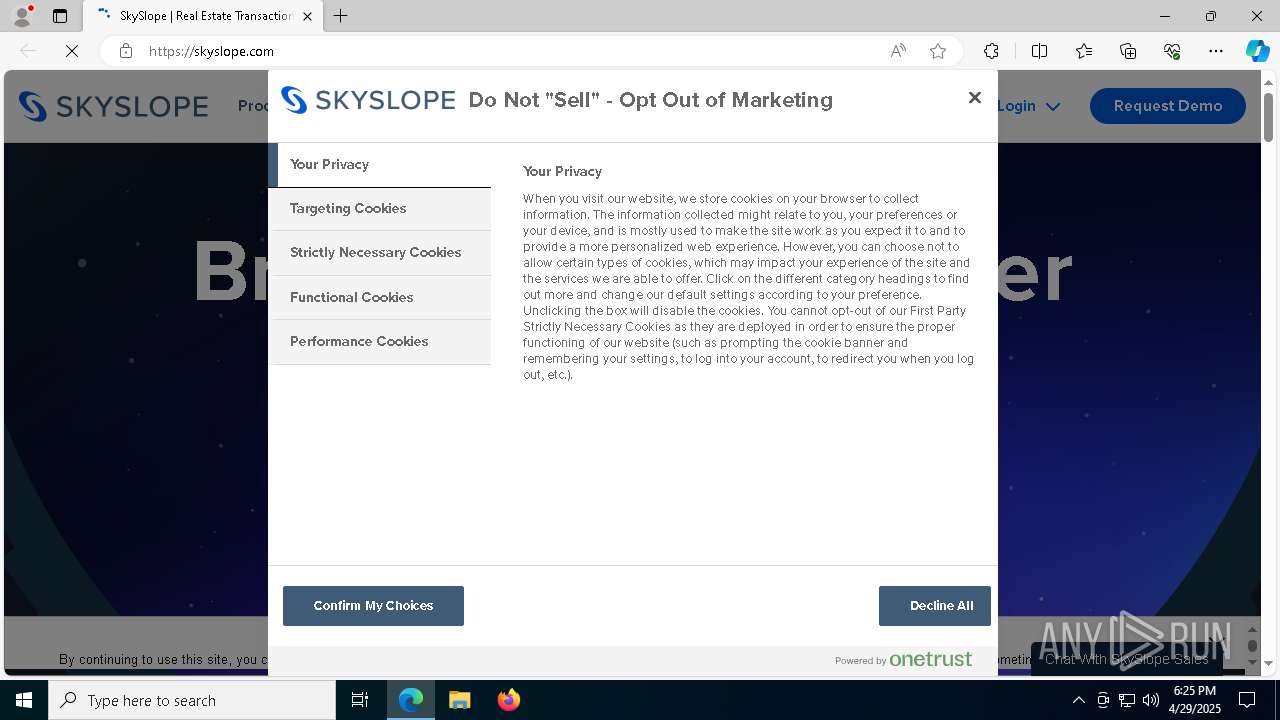Open Settings and more ellipsis menu
Viewport: 1280px width, 720px height.
point(1216,51)
